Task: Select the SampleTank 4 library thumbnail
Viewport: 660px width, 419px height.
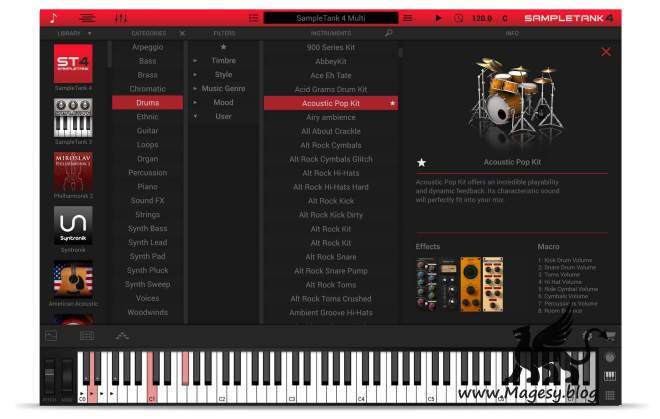Action: point(73,64)
